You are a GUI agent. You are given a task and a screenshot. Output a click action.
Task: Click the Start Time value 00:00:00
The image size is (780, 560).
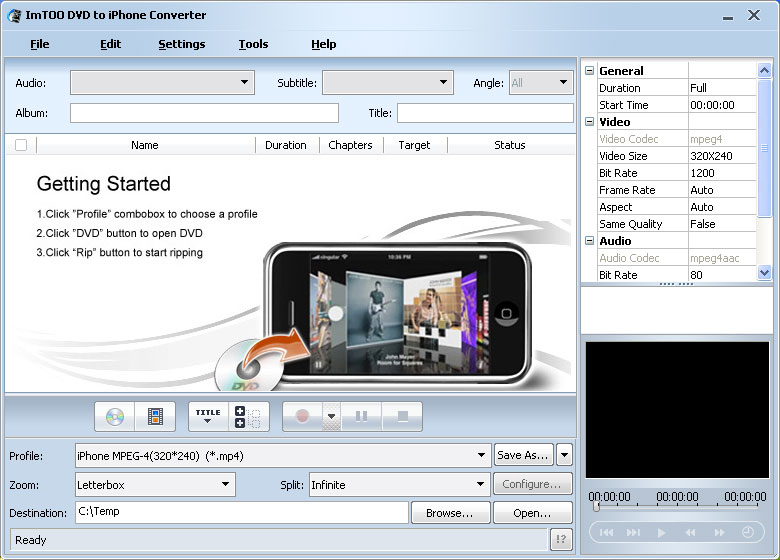722,105
